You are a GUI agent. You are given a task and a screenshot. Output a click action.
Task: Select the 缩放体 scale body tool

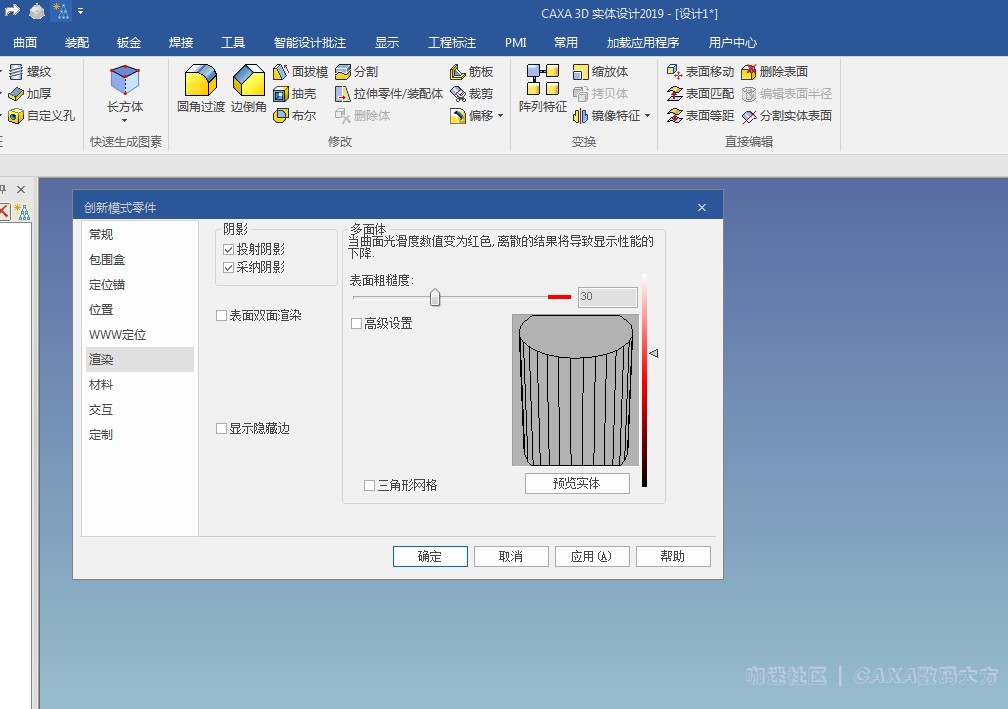(600, 71)
